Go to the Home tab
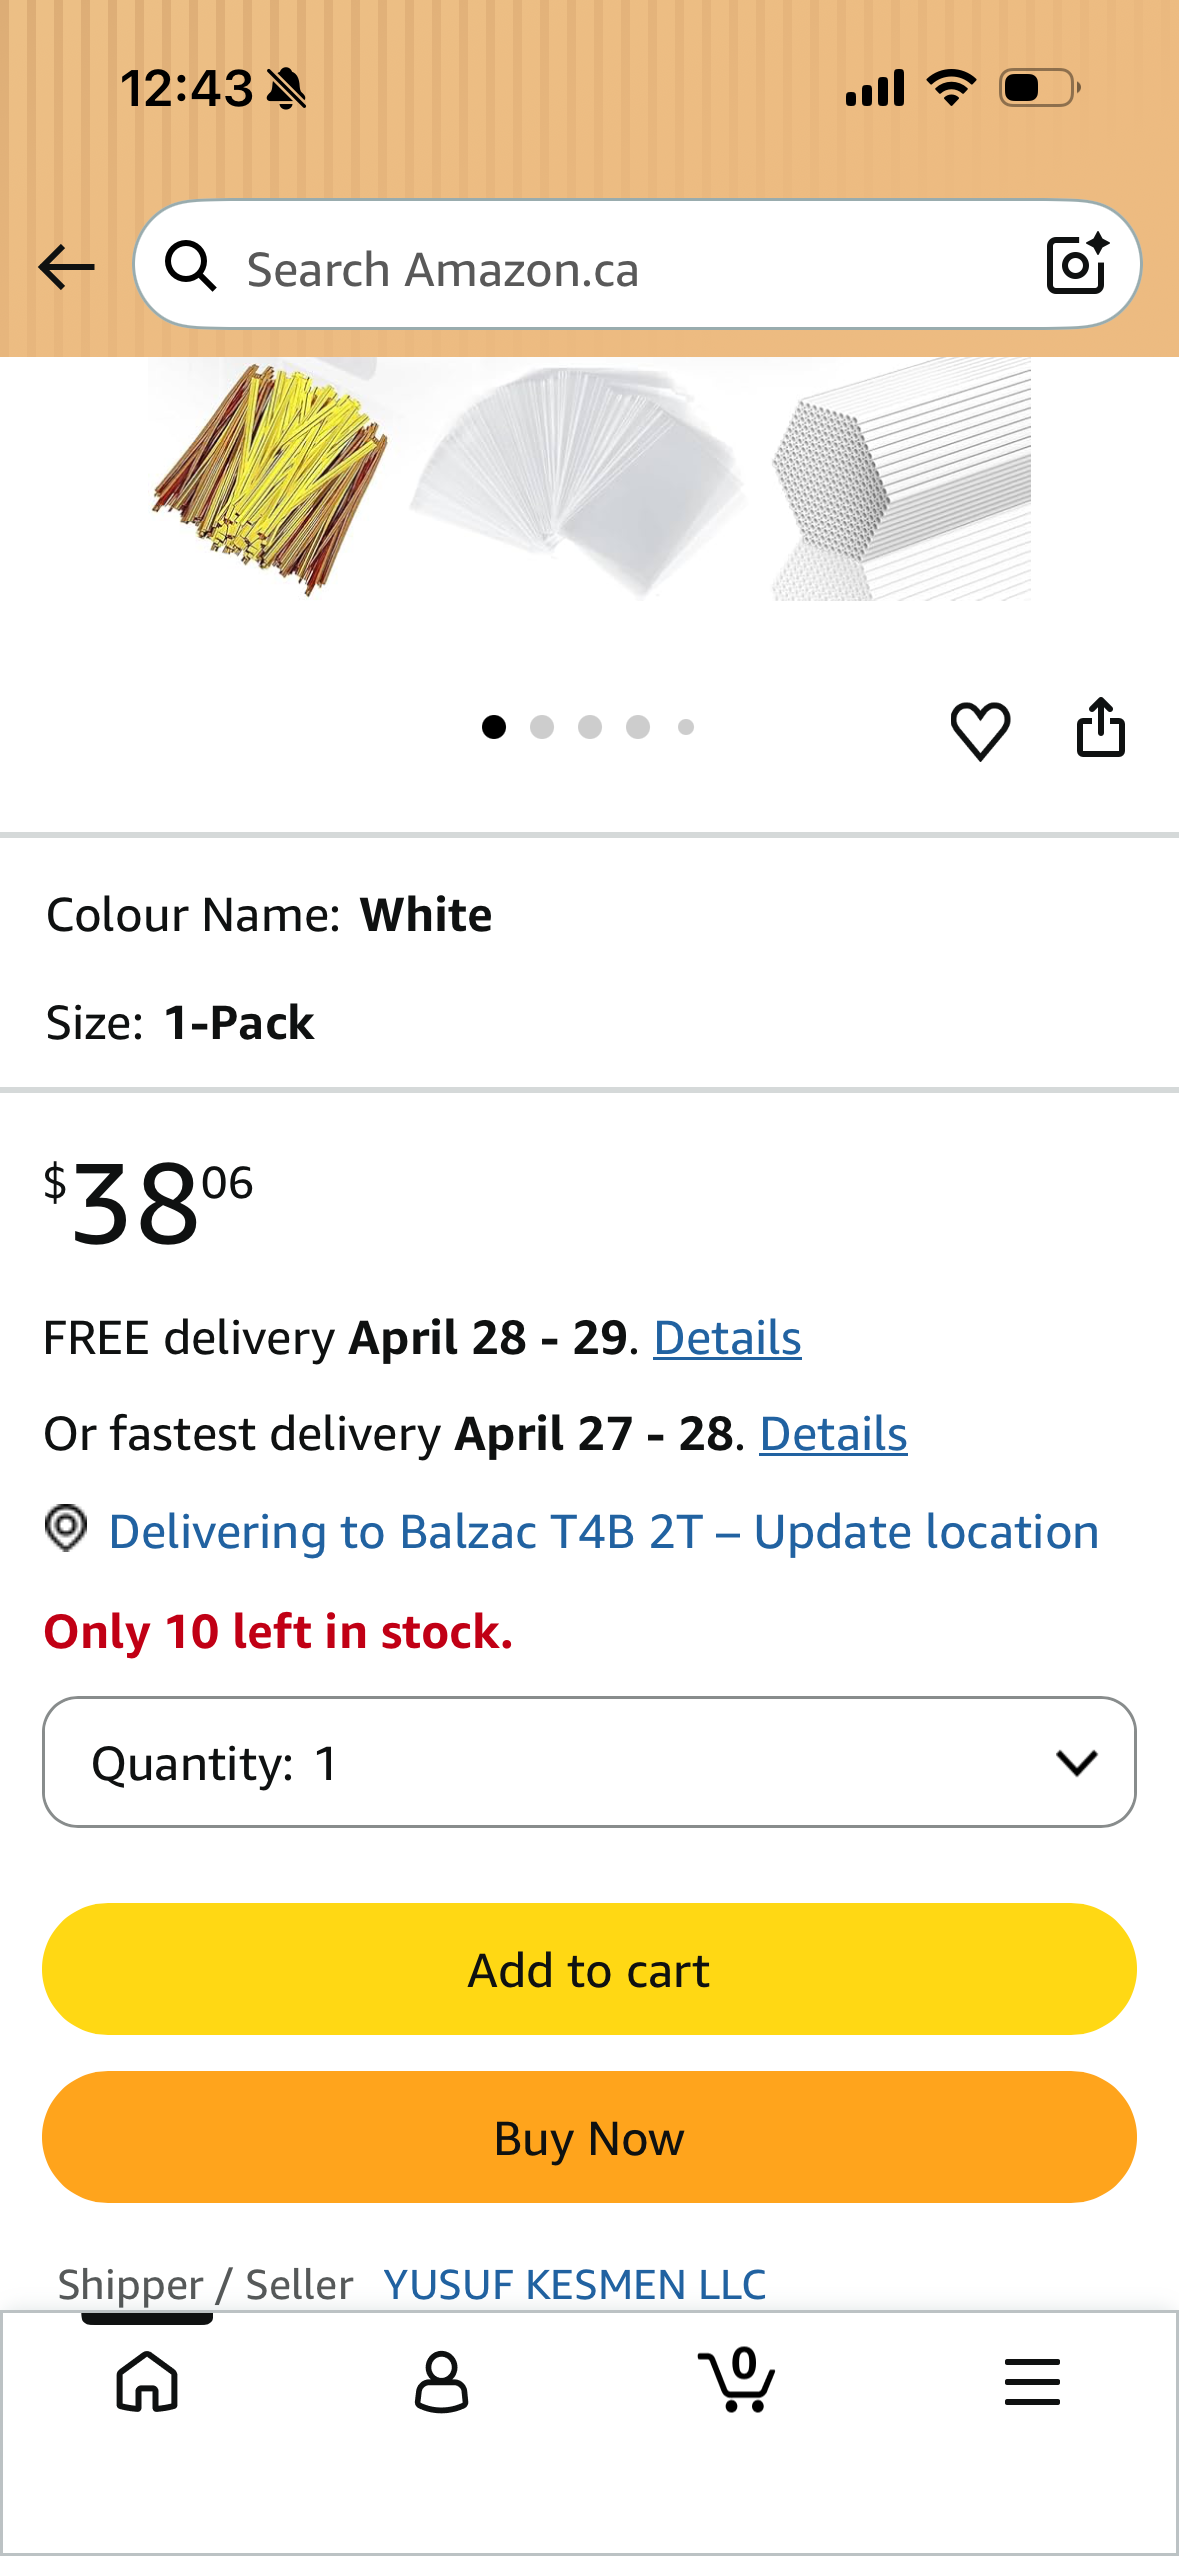The width and height of the screenshot is (1179, 2556). click(147, 2381)
